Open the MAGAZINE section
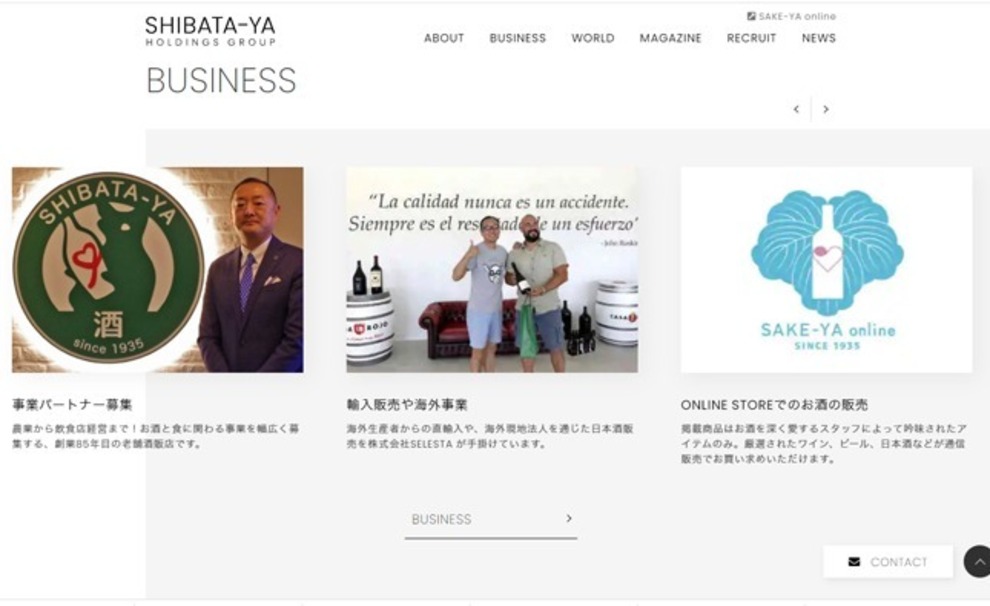This screenshot has width=990, height=606. pyautogui.click(x=671, y=38)
